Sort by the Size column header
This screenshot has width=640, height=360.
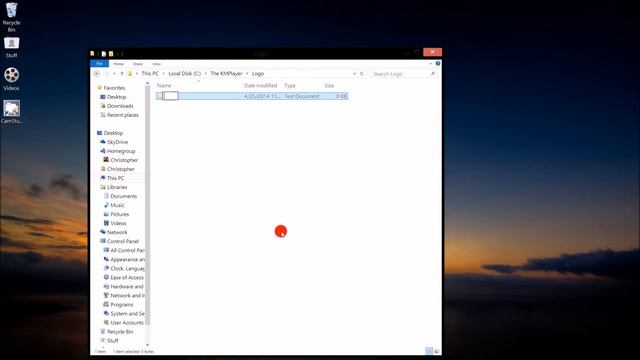point(329,85)
